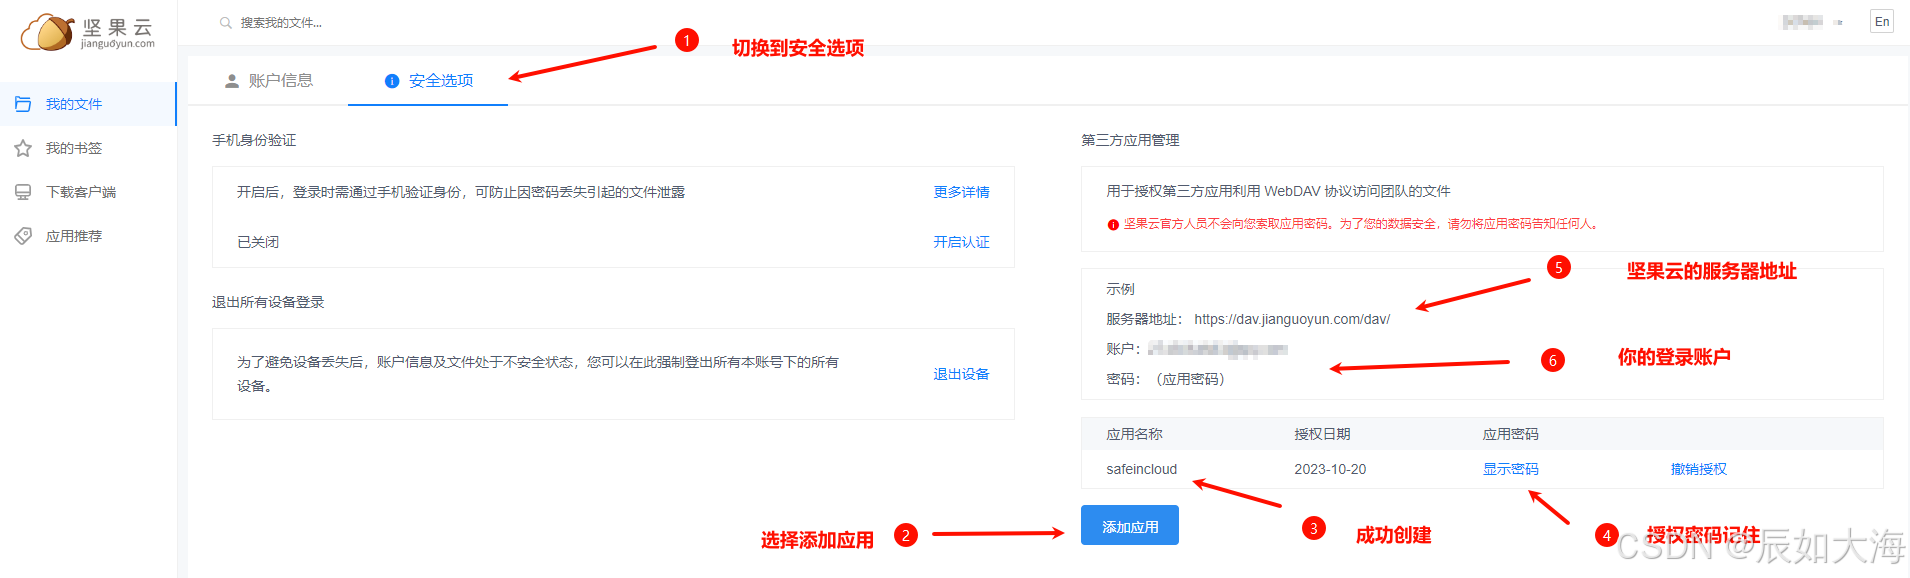Image resolution: width=1910 pixels, height=578 pixels.
Task: Click the 授权日期 column header
Action: point(1322,434)
